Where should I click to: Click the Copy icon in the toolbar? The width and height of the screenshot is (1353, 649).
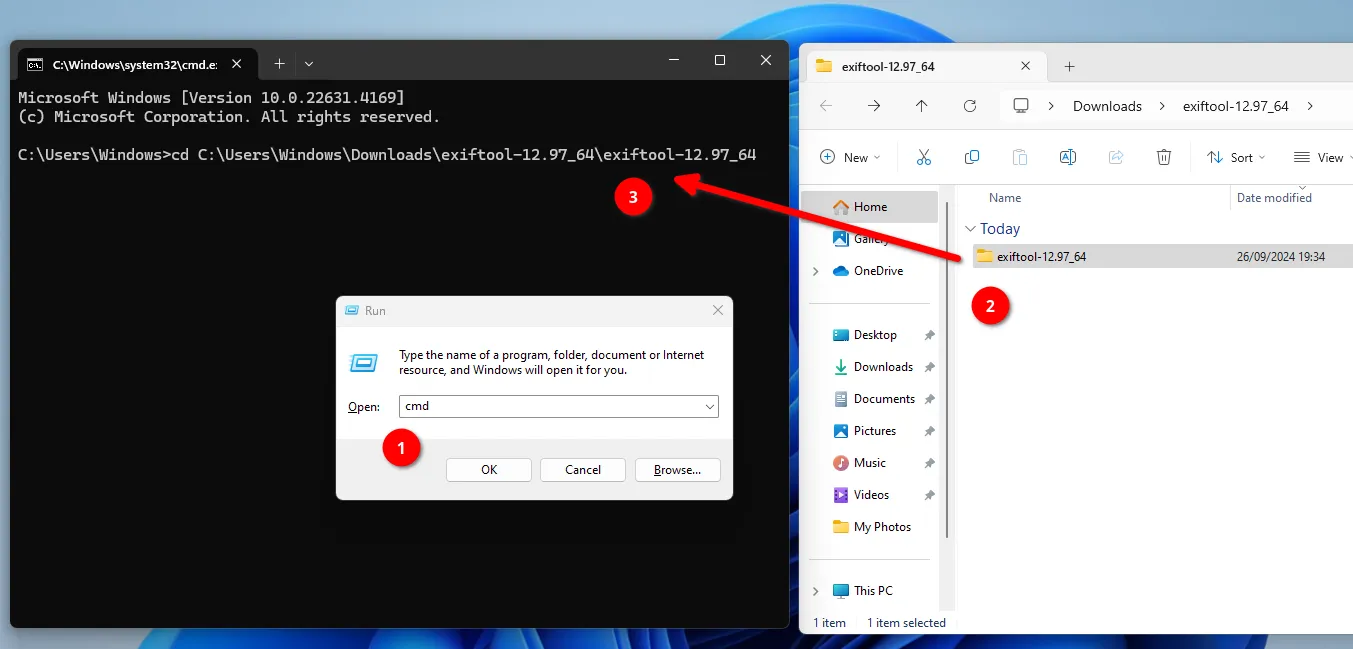pyautogui.click(x=971, y=157)
